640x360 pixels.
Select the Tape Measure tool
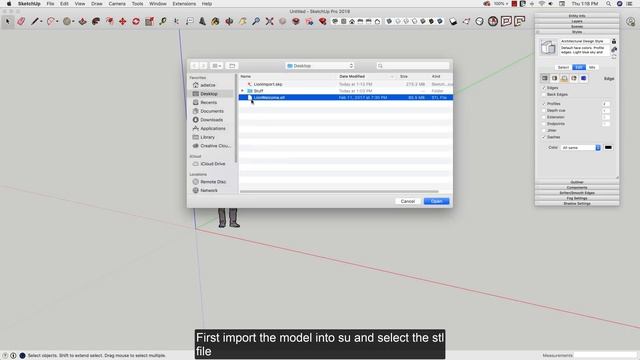163,21
